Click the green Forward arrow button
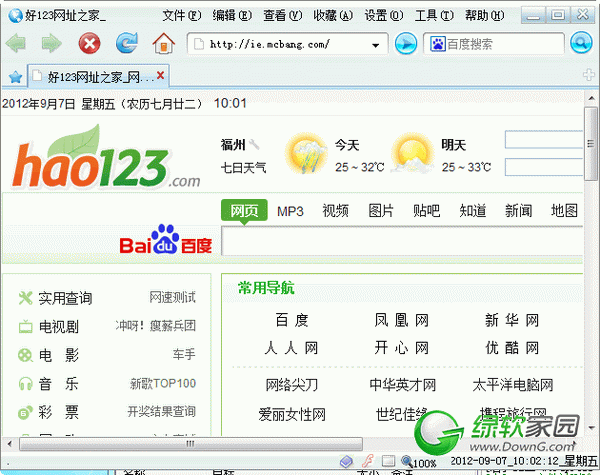The height and width of the screenshot is (475, 600). coord(51,43)
